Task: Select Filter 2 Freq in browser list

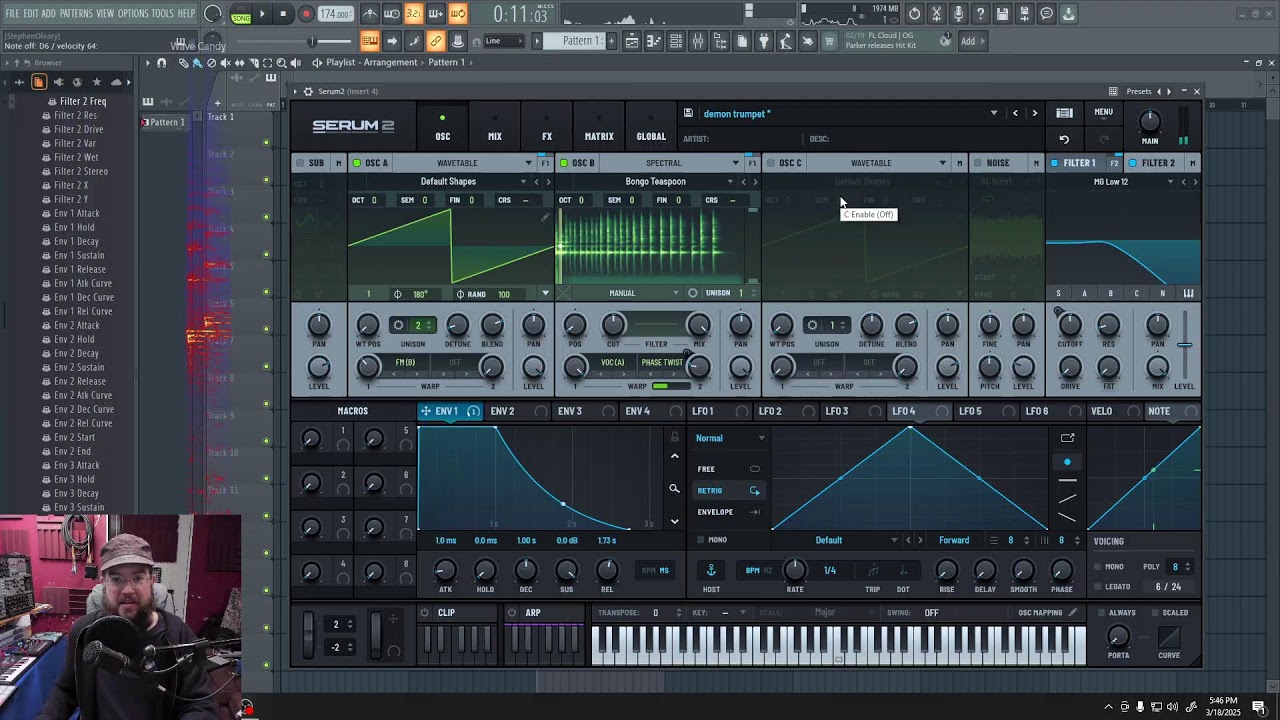Action: (x=83, y=101)
